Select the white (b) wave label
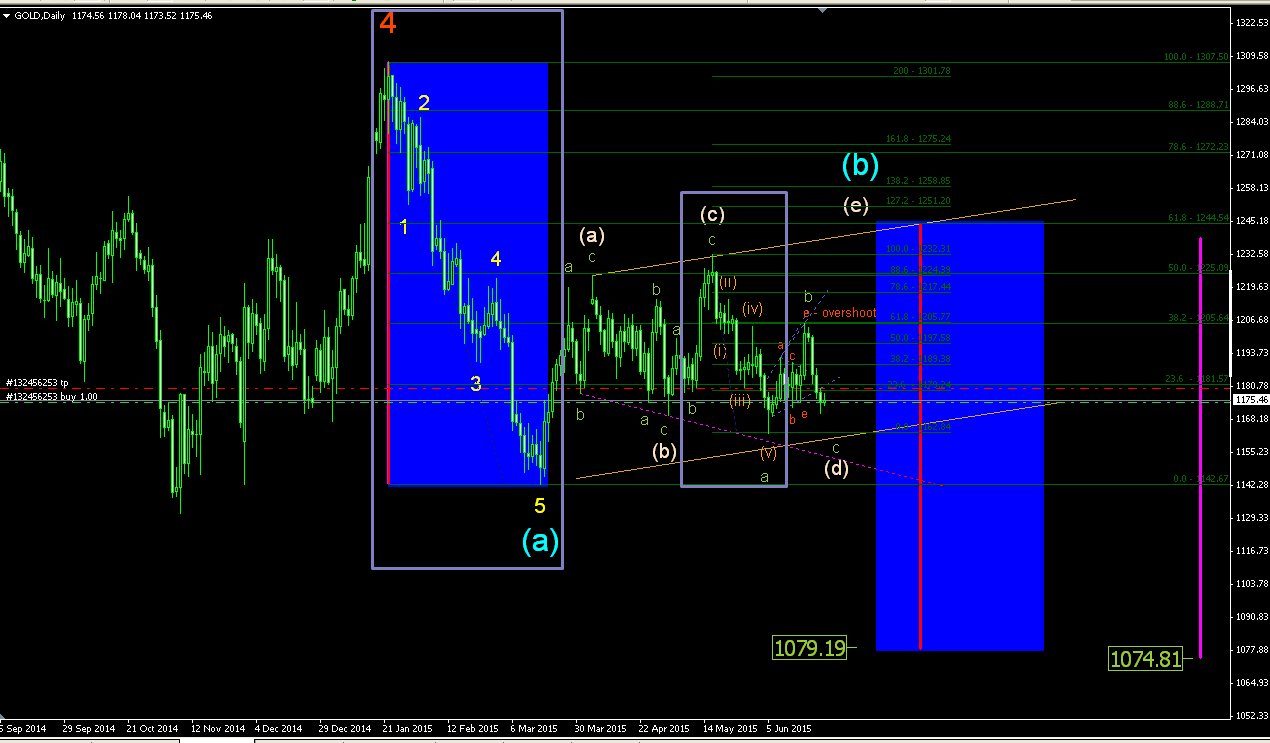 665,451
